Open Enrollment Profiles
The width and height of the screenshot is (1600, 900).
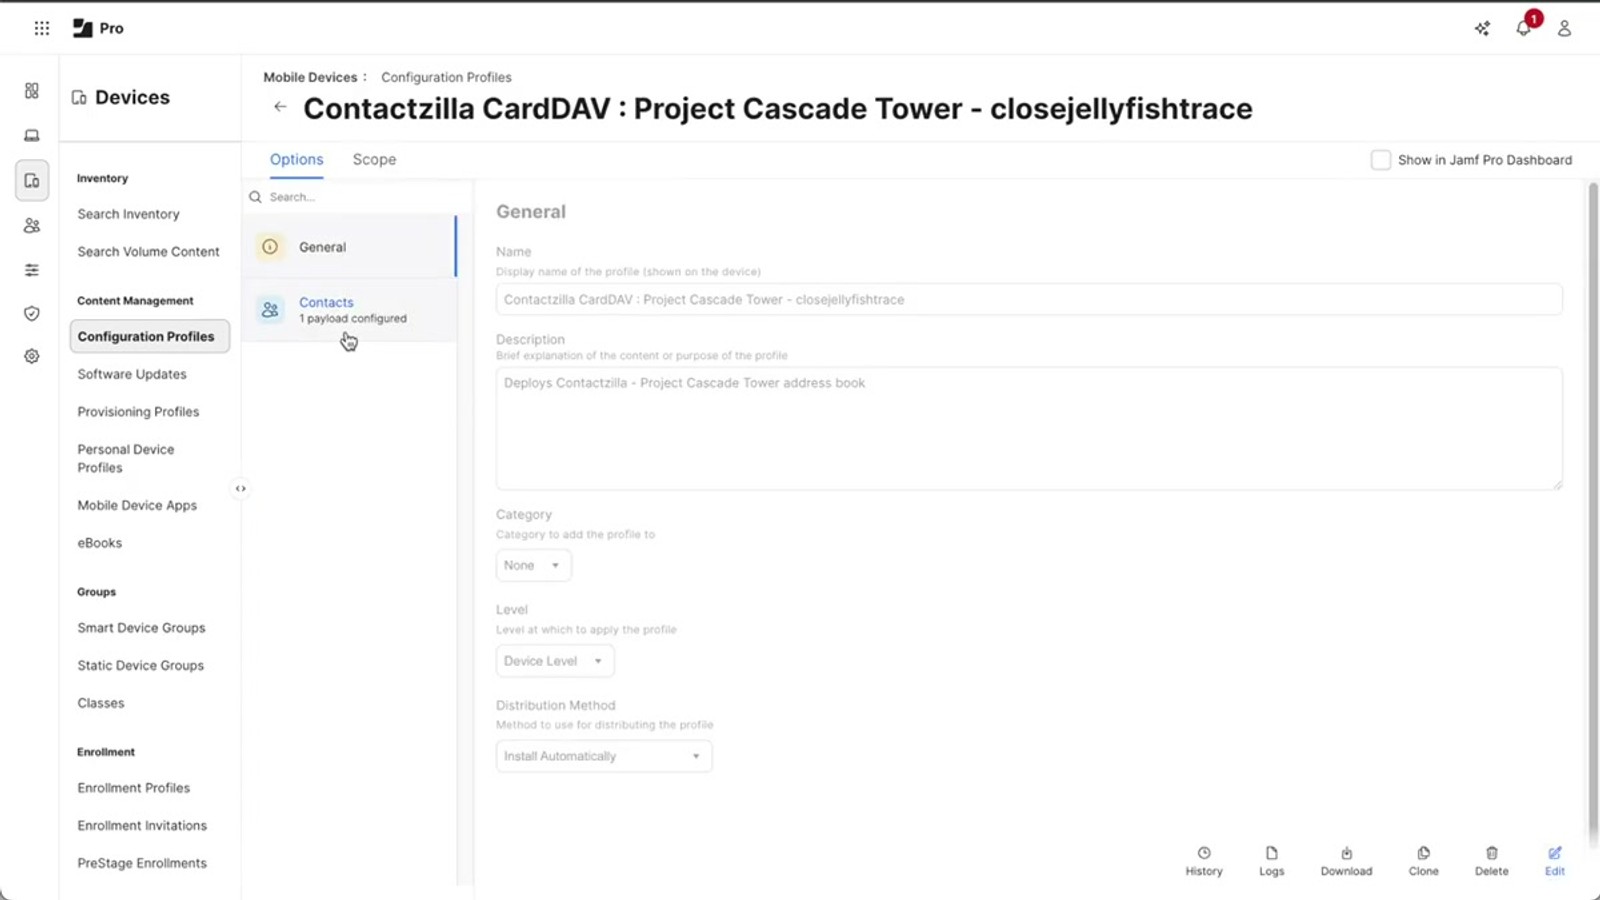[134, 788]
